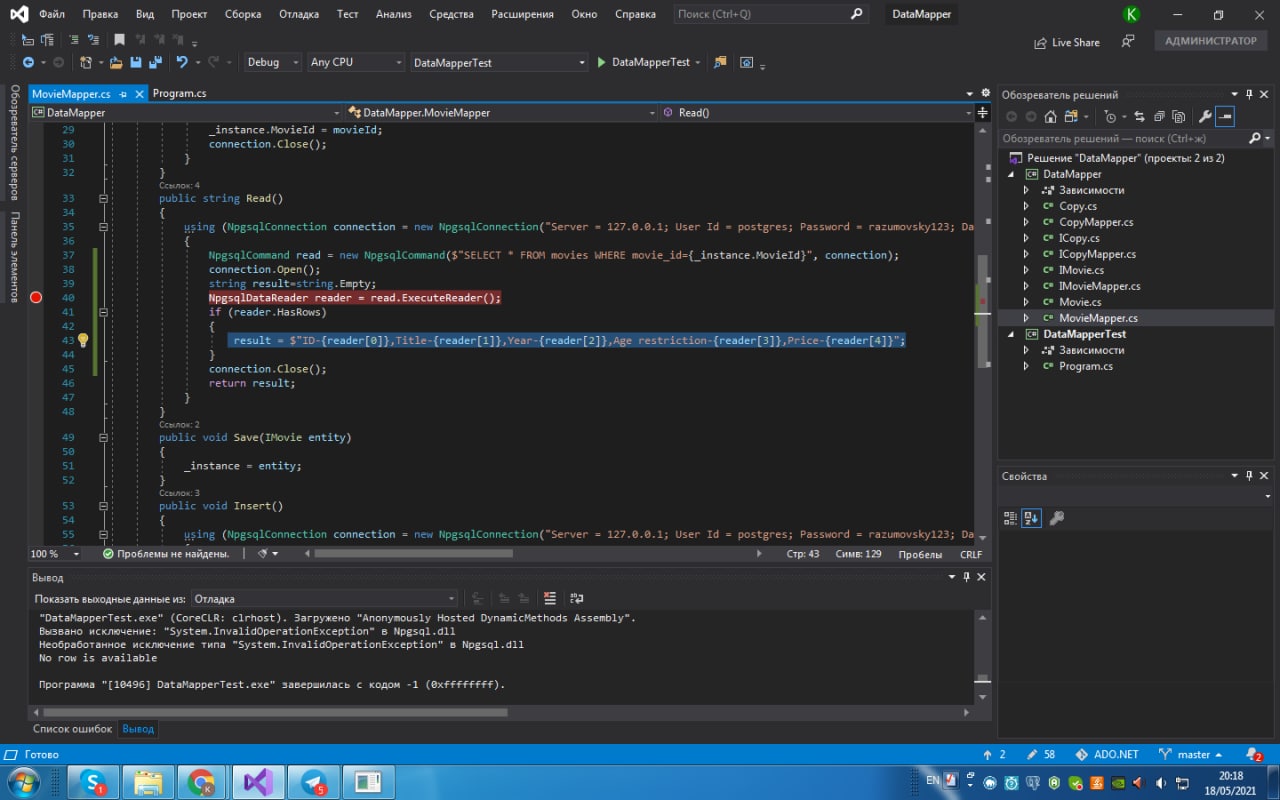
Task: Open Any CPU platform dropdown
Action: coord(356,62)
